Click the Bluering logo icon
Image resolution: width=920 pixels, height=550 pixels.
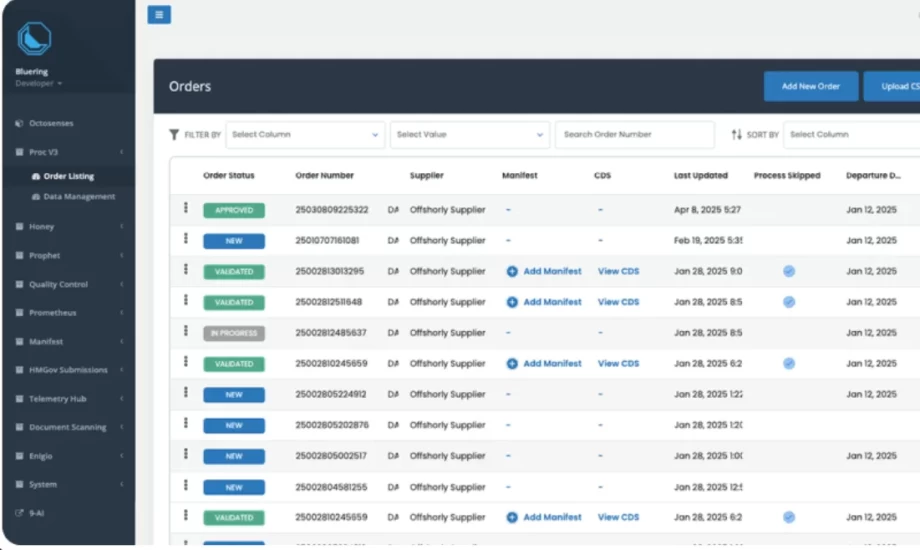click(34, 39)
